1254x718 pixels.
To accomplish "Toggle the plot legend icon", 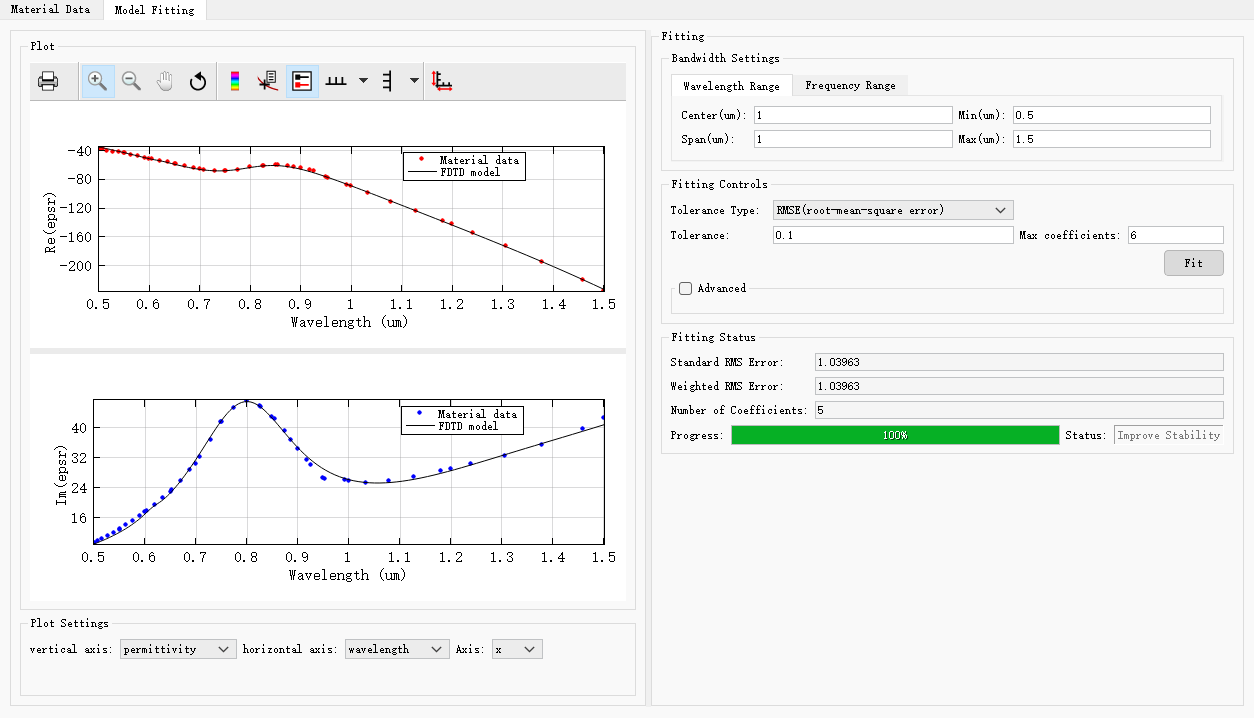I will 302,82.
